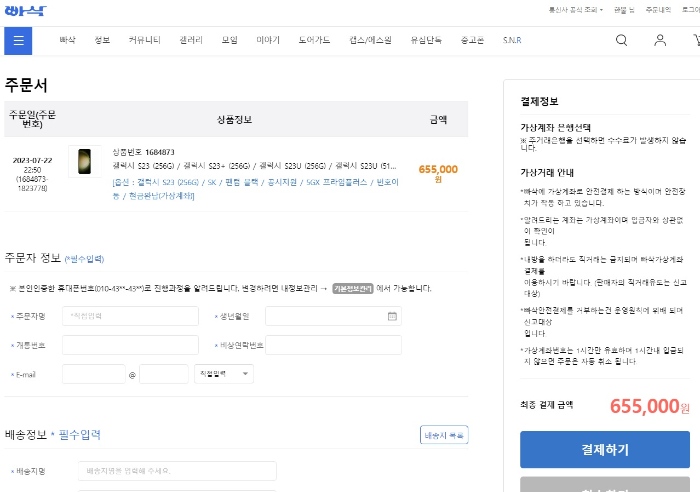This screenshot has width=700, height=492.
Task: Open the 이야기 menu item
Action: [x=268, y=40]
